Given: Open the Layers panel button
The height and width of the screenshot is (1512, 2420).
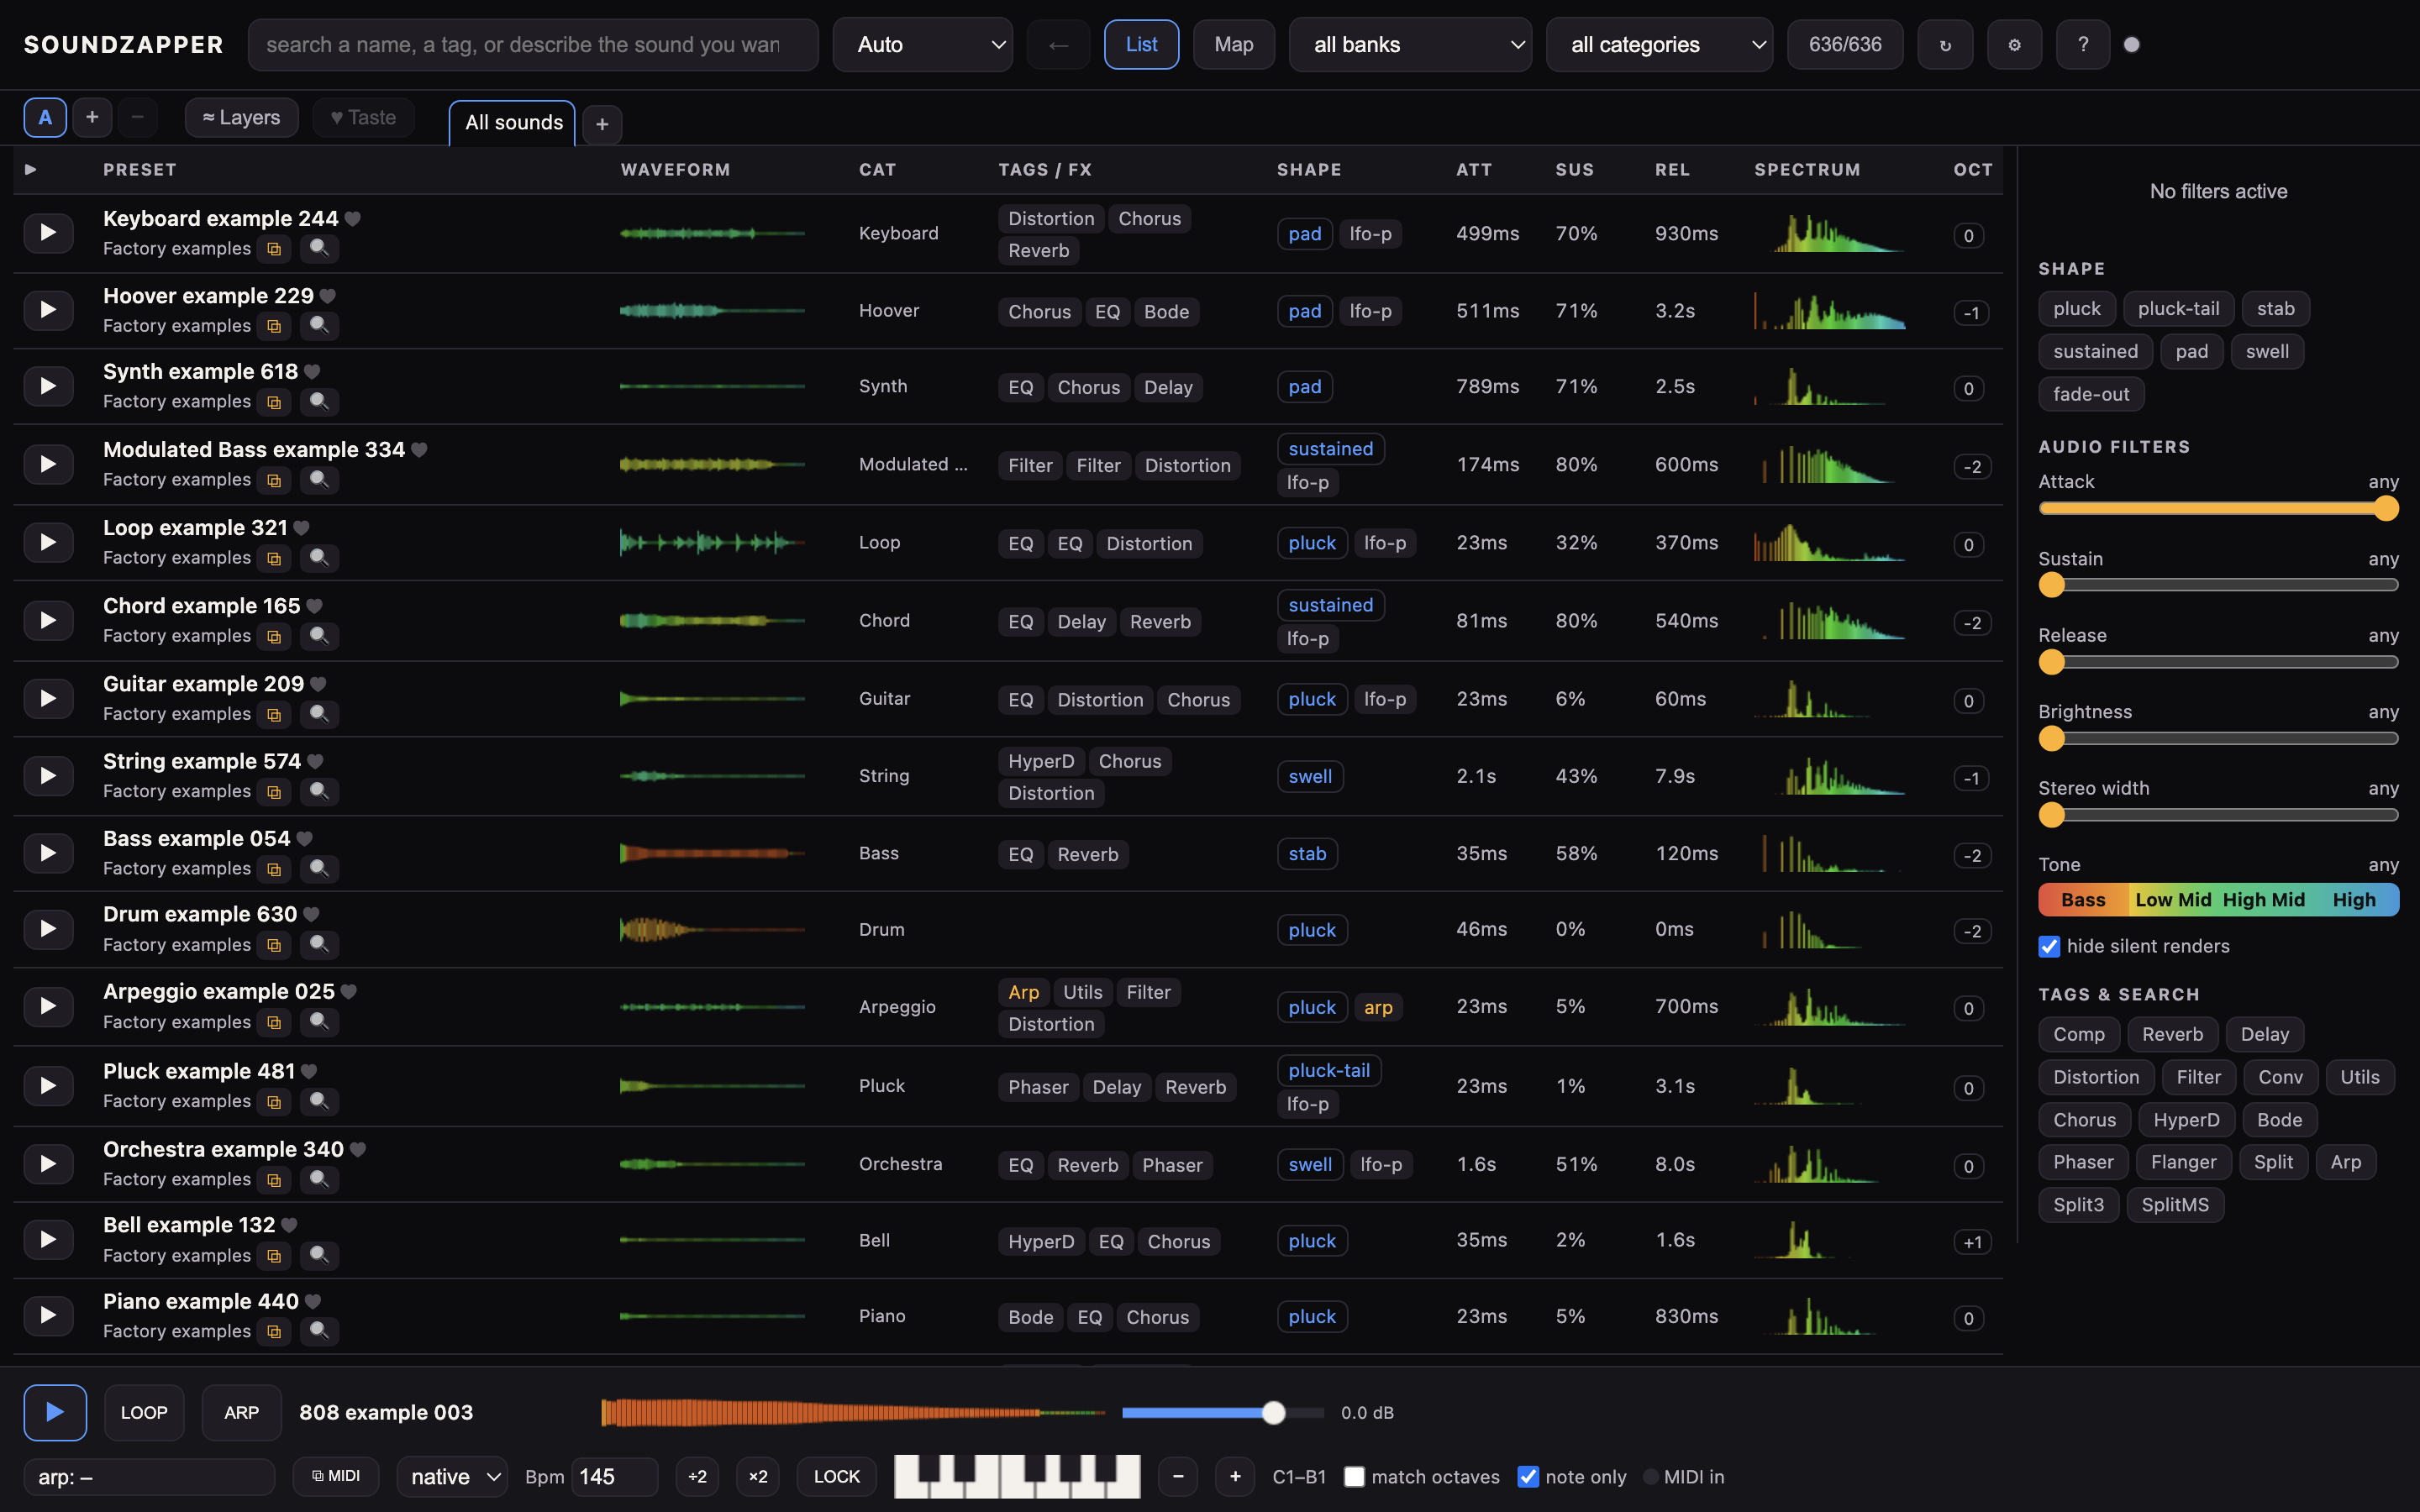Looking at the screenshot, I should point(241,117).
